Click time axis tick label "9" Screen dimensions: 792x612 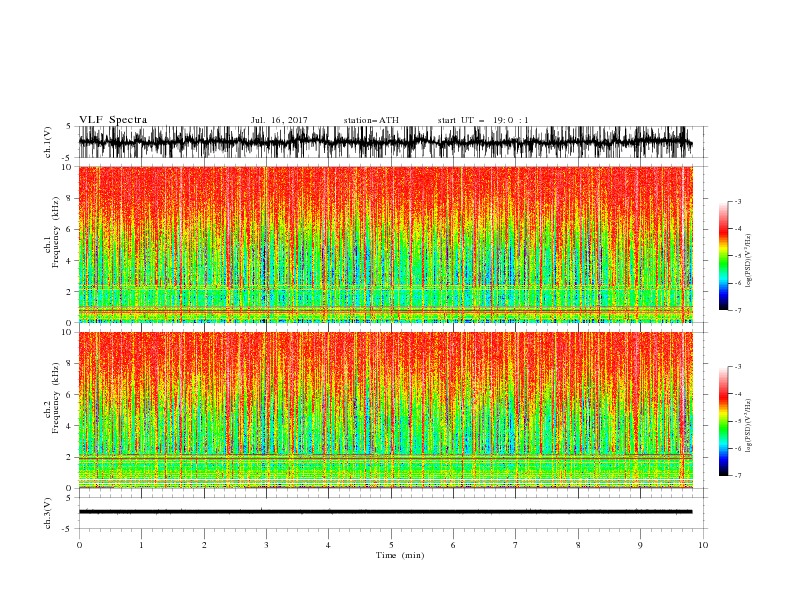(640, 545)
